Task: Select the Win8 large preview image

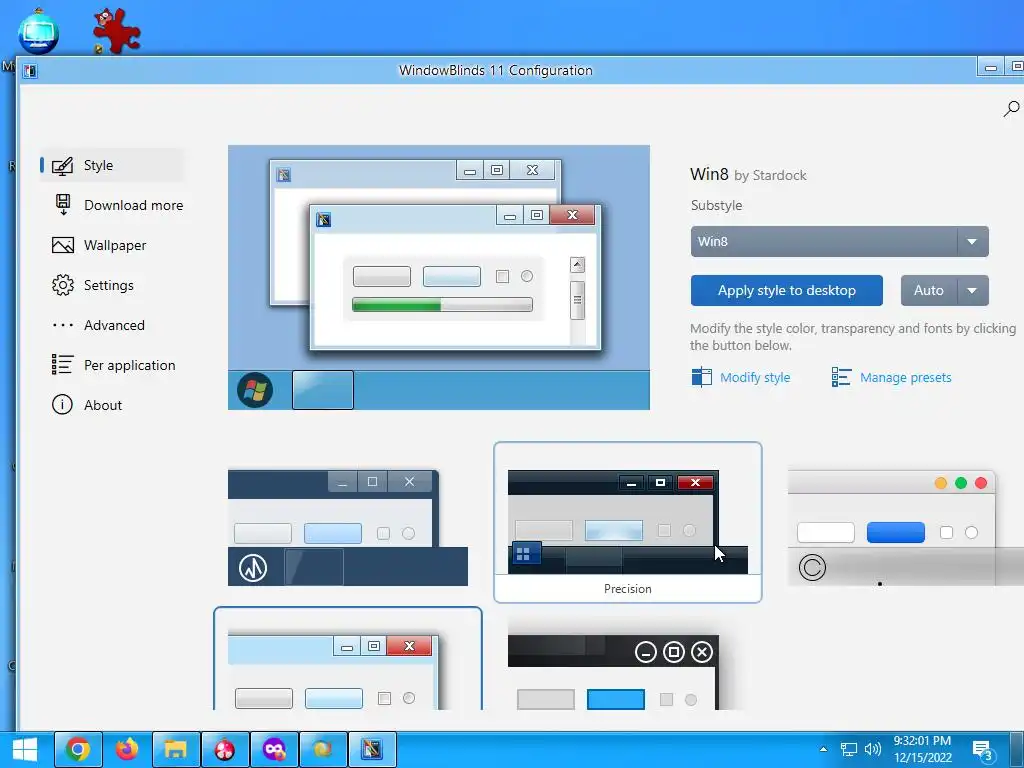Action: tap(439, 278)
